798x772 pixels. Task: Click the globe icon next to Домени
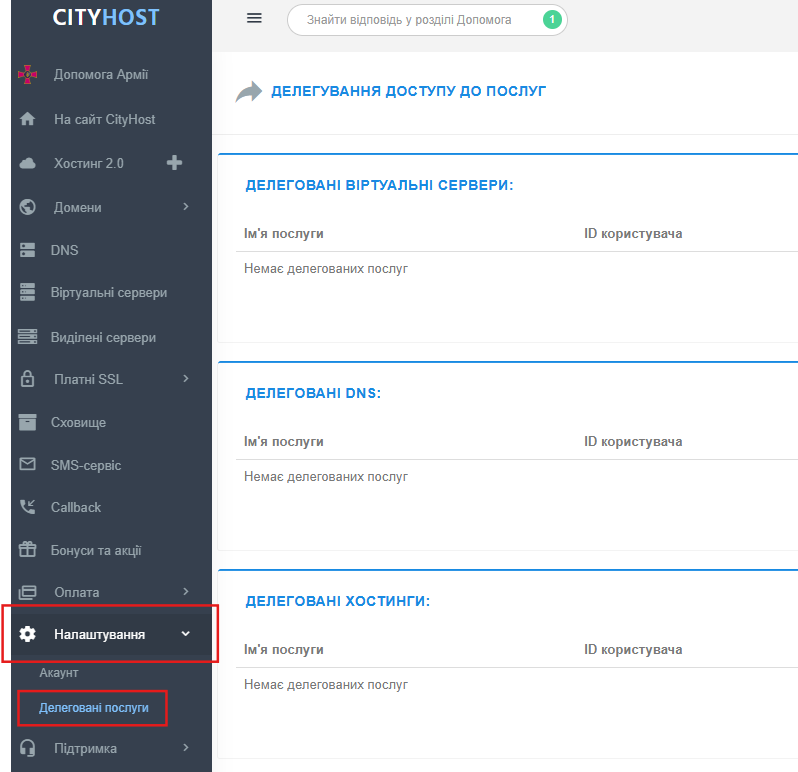tap(28, 207)
